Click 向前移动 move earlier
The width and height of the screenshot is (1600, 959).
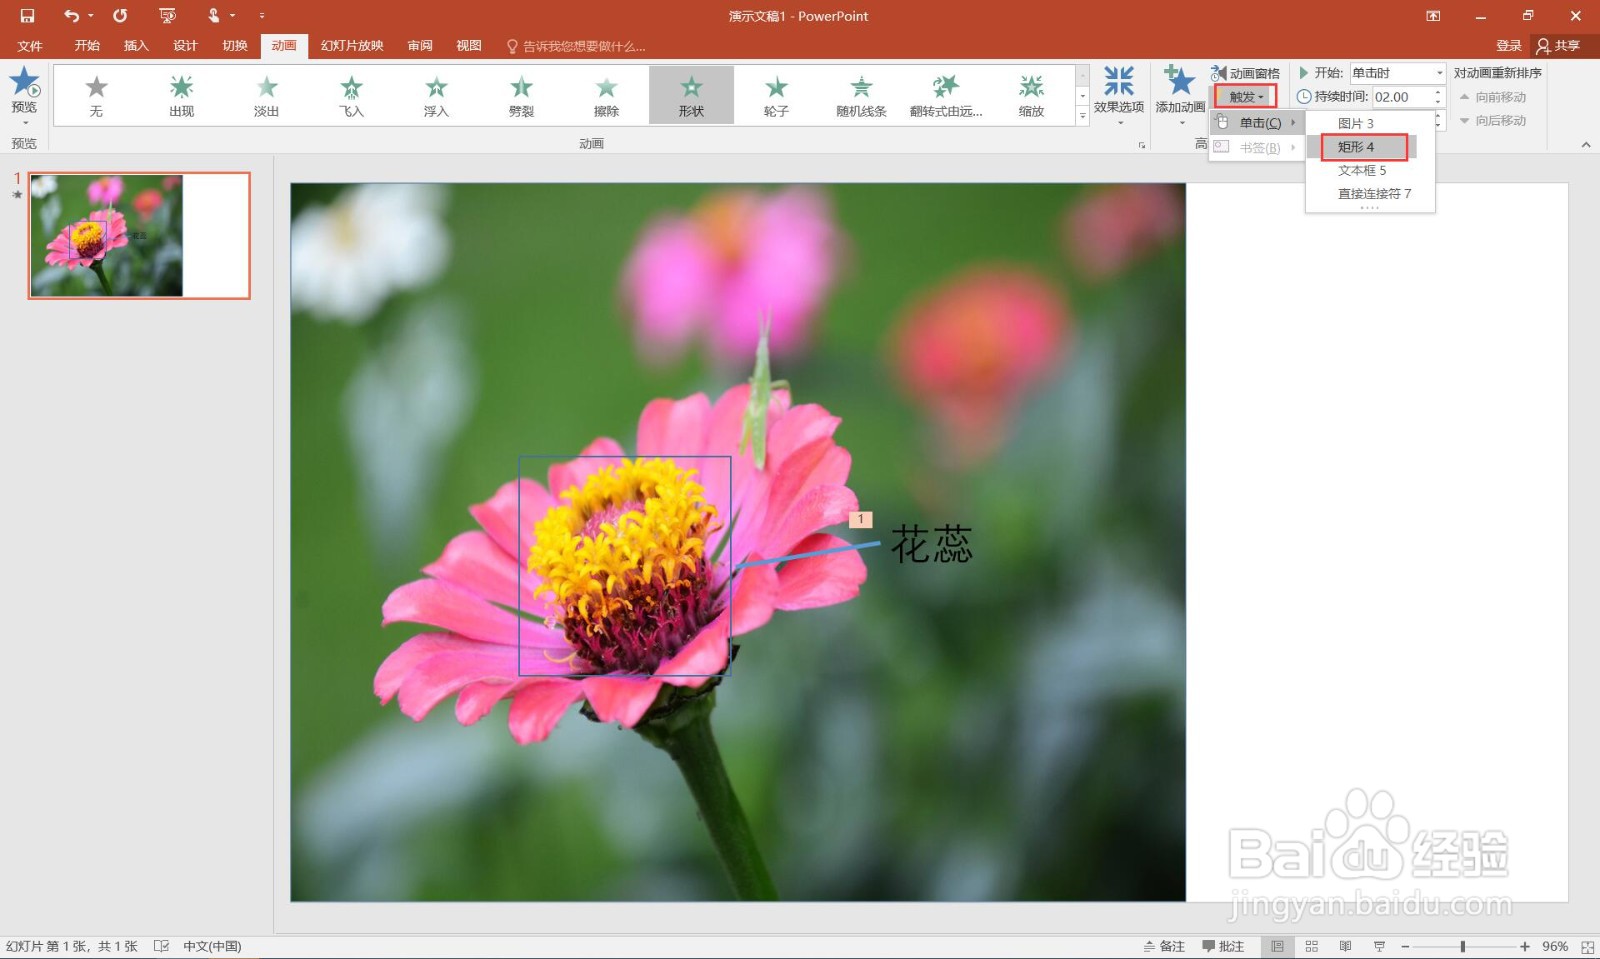[x=1493, y=97]
